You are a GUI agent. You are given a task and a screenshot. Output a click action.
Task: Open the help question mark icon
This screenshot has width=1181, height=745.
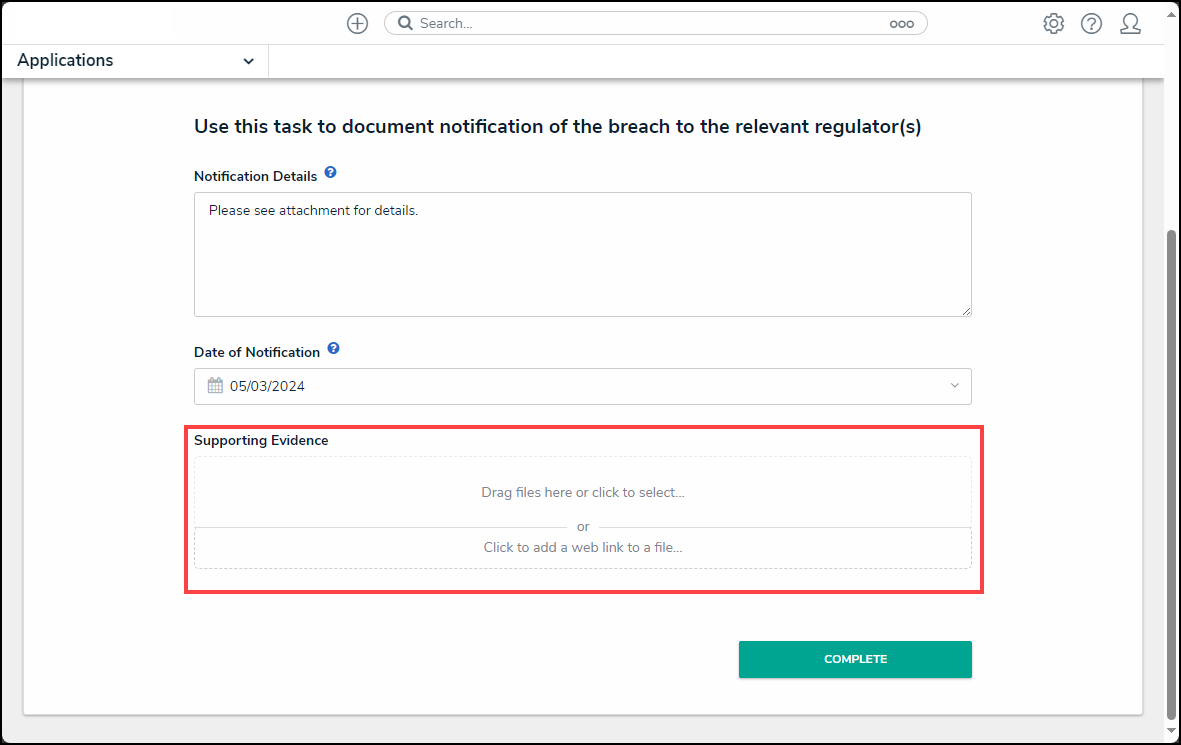click(1091, 24)
